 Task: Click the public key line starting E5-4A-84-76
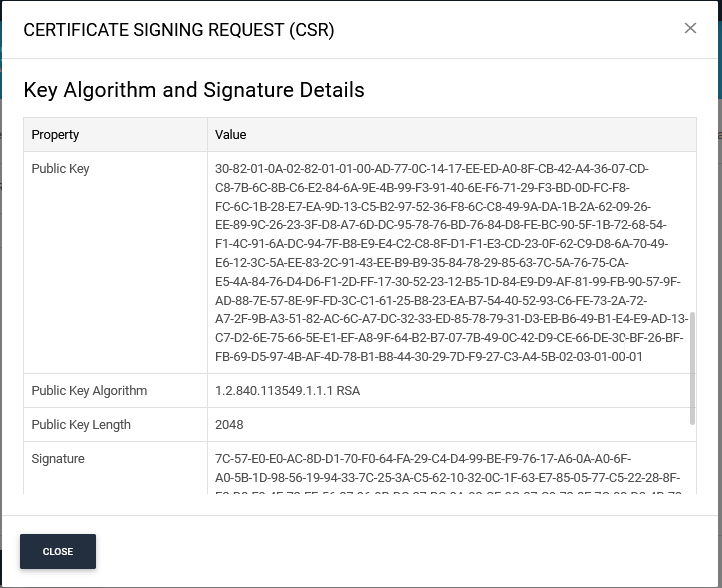(448, 281)
